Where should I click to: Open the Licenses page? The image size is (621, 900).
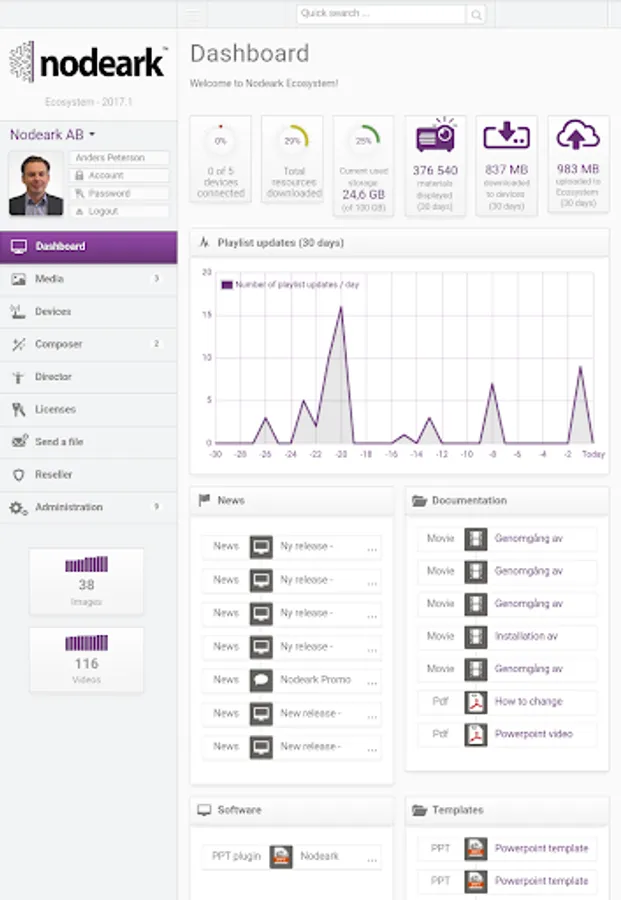click(88, 409)
